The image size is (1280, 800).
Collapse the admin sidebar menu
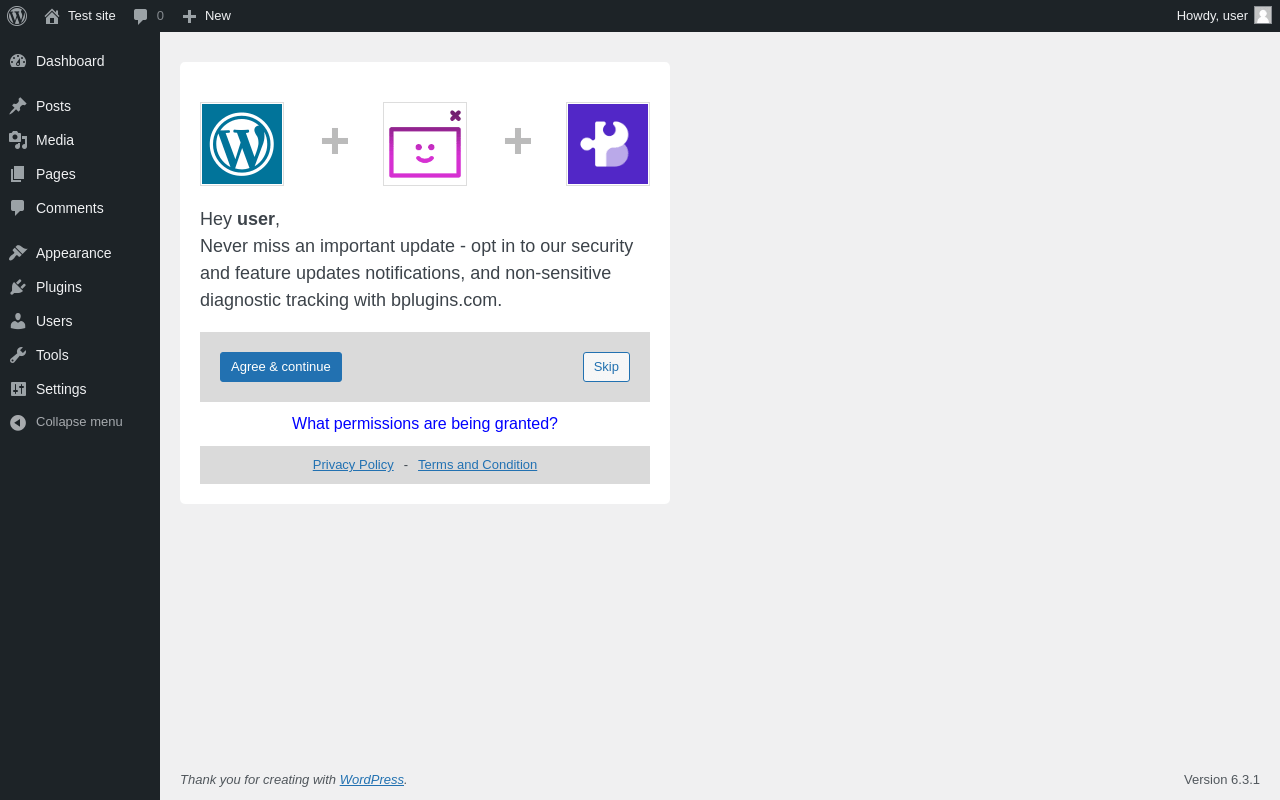point(80,422)
